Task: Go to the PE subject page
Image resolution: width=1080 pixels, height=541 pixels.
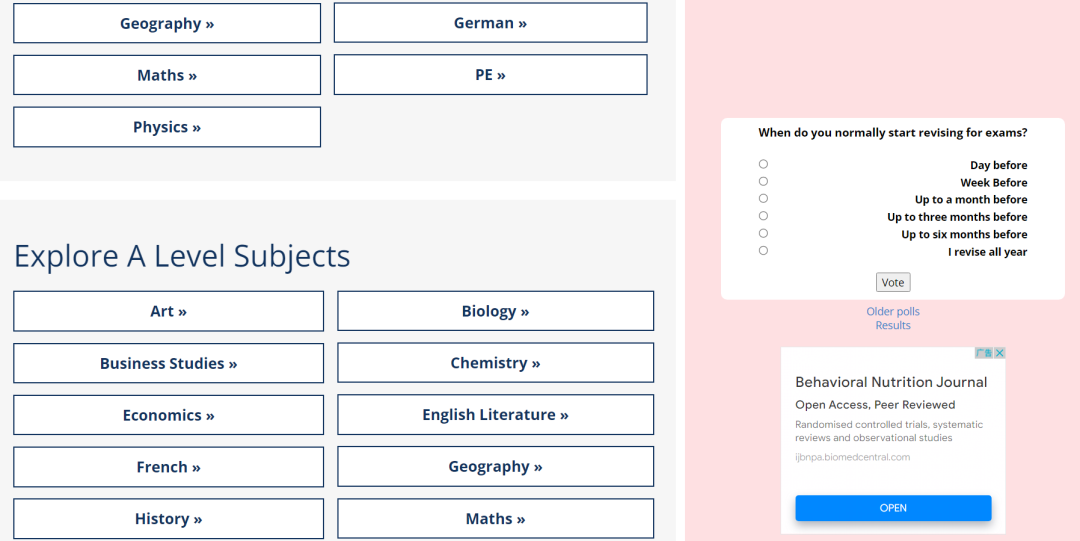Action: coord(490,74)
